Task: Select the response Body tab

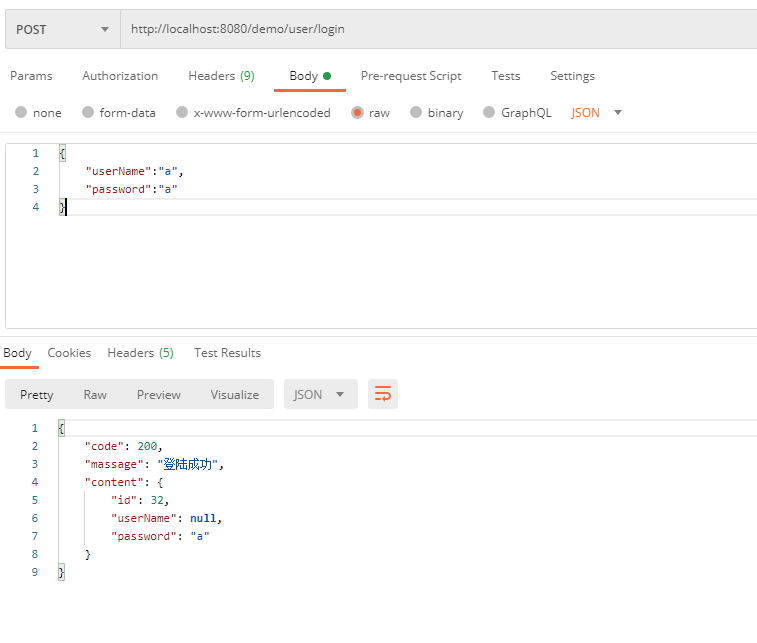Action: pyautogui.click(x=17, y=353)
